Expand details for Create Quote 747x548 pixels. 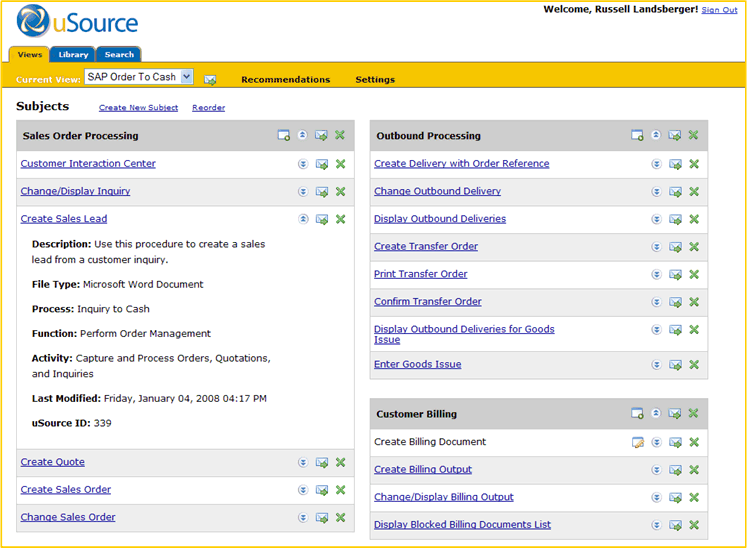[303, 462]
